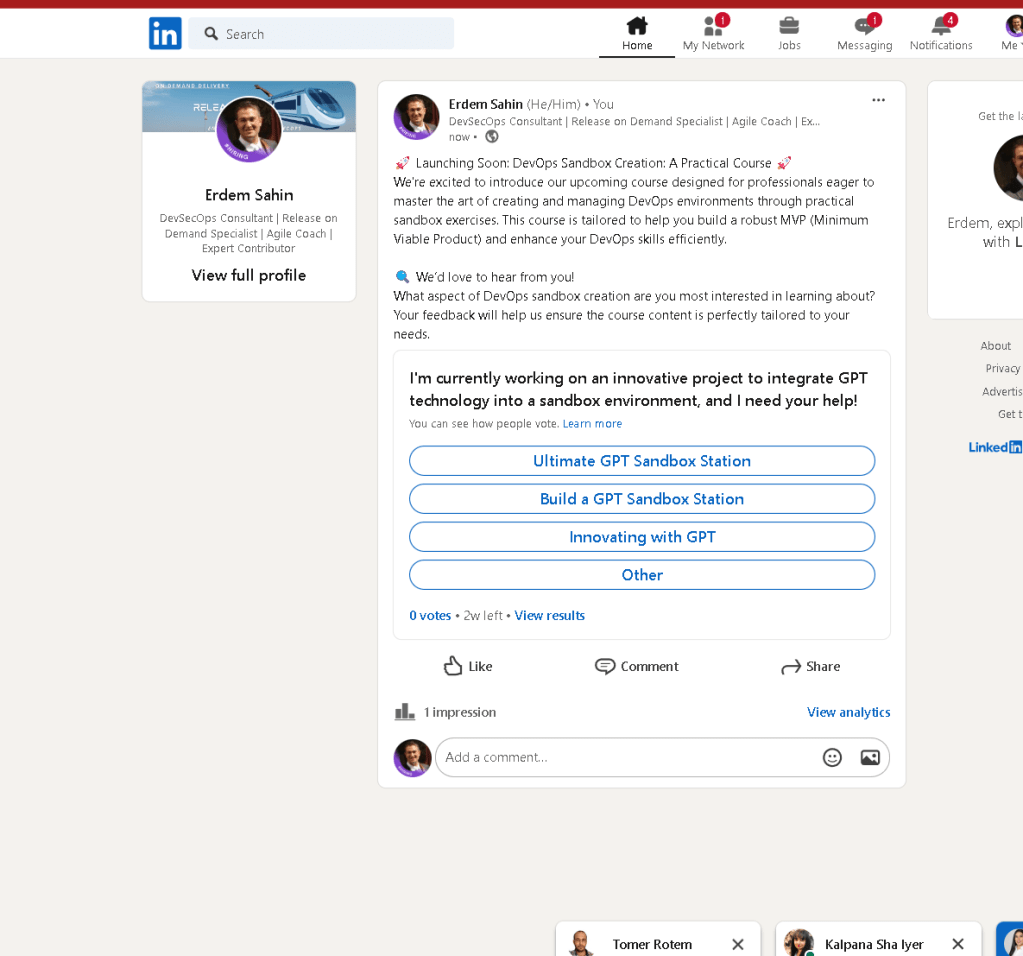This screenshot has height=956, width=1023.
Task: Click View results link
Action: point(549,615)
